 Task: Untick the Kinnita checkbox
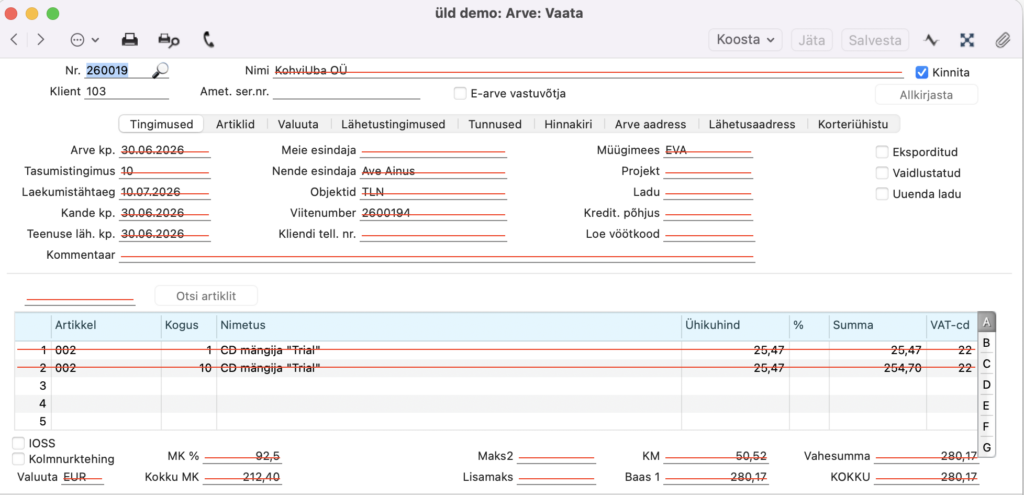[921, 72]
